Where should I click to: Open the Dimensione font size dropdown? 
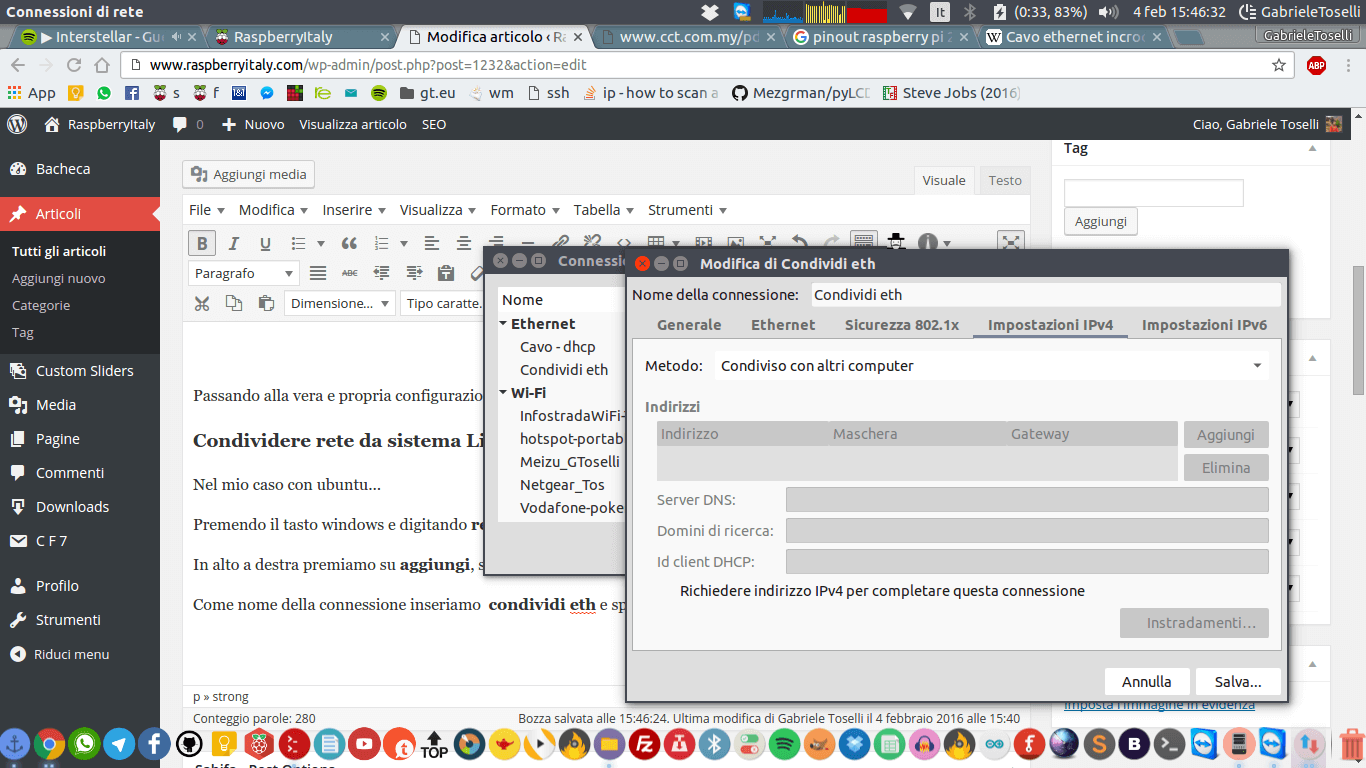click(340, 303)
